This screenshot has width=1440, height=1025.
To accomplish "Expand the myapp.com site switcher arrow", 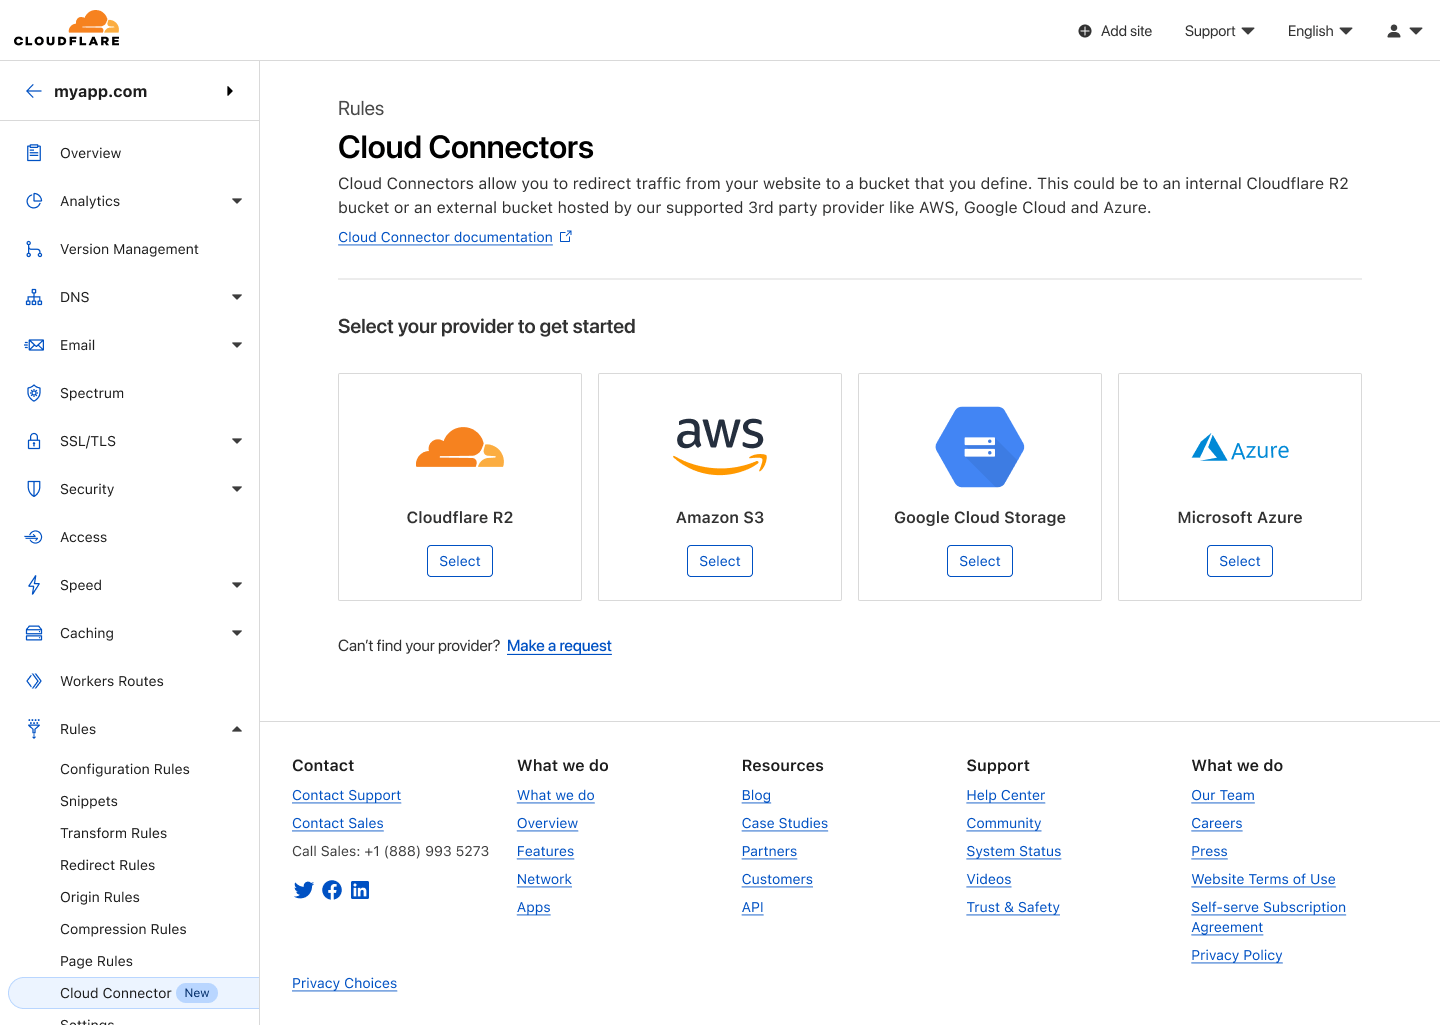I will [x=230, y=91].
